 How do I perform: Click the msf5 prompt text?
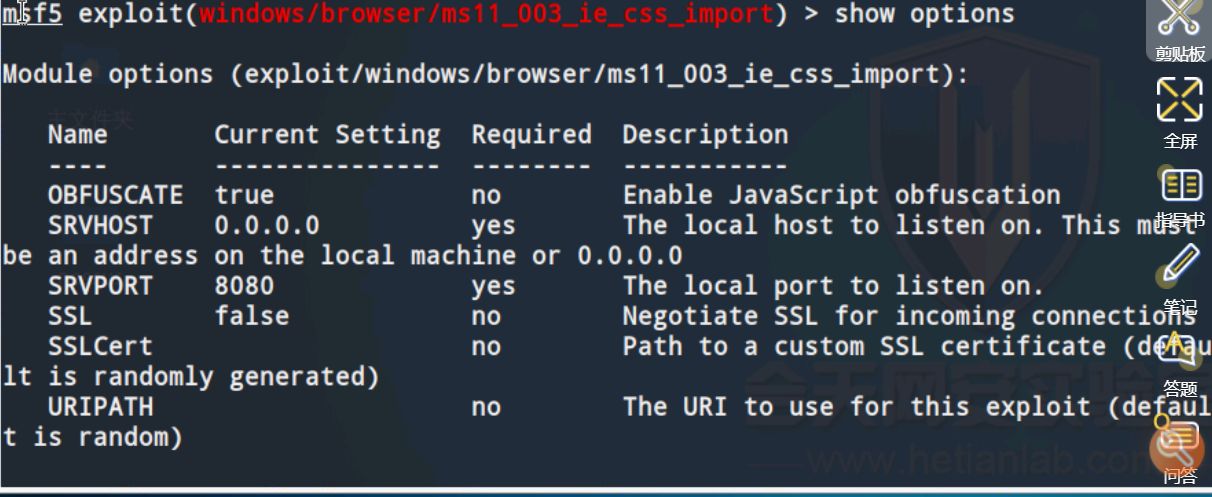(32, 14)
